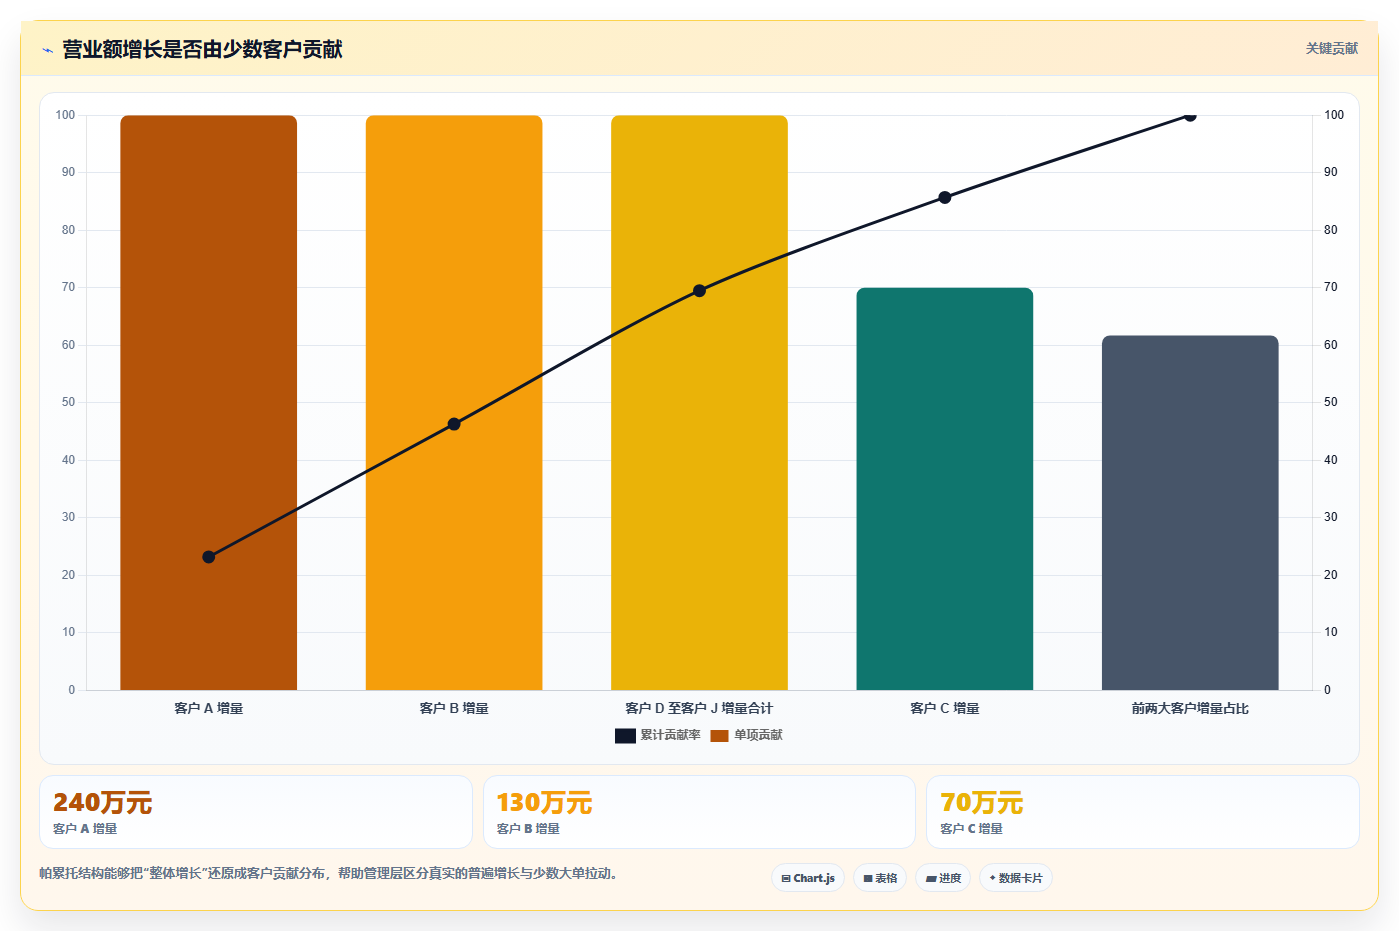The height and width of the screenshot is (931, 1399).
Task: Click the chart title 营业额增长是否由少数客户贡献
Action: (x=202, y=49)
